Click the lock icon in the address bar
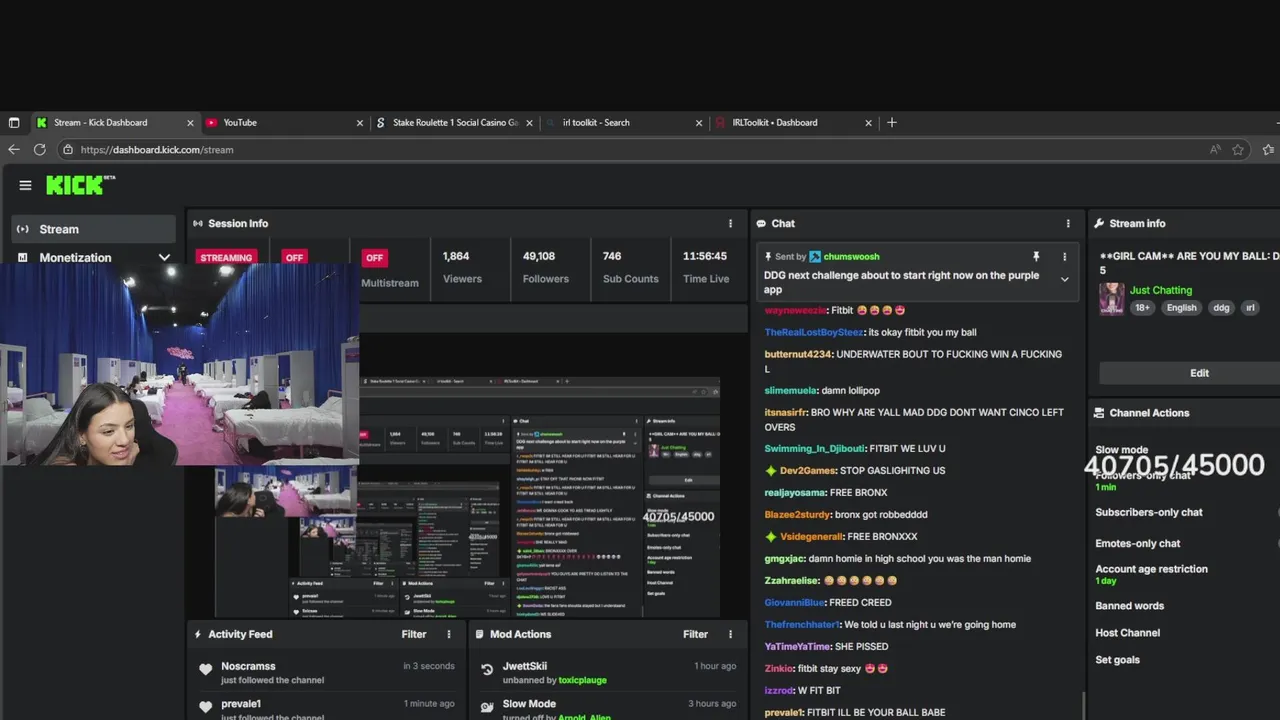 coord(68,150)
